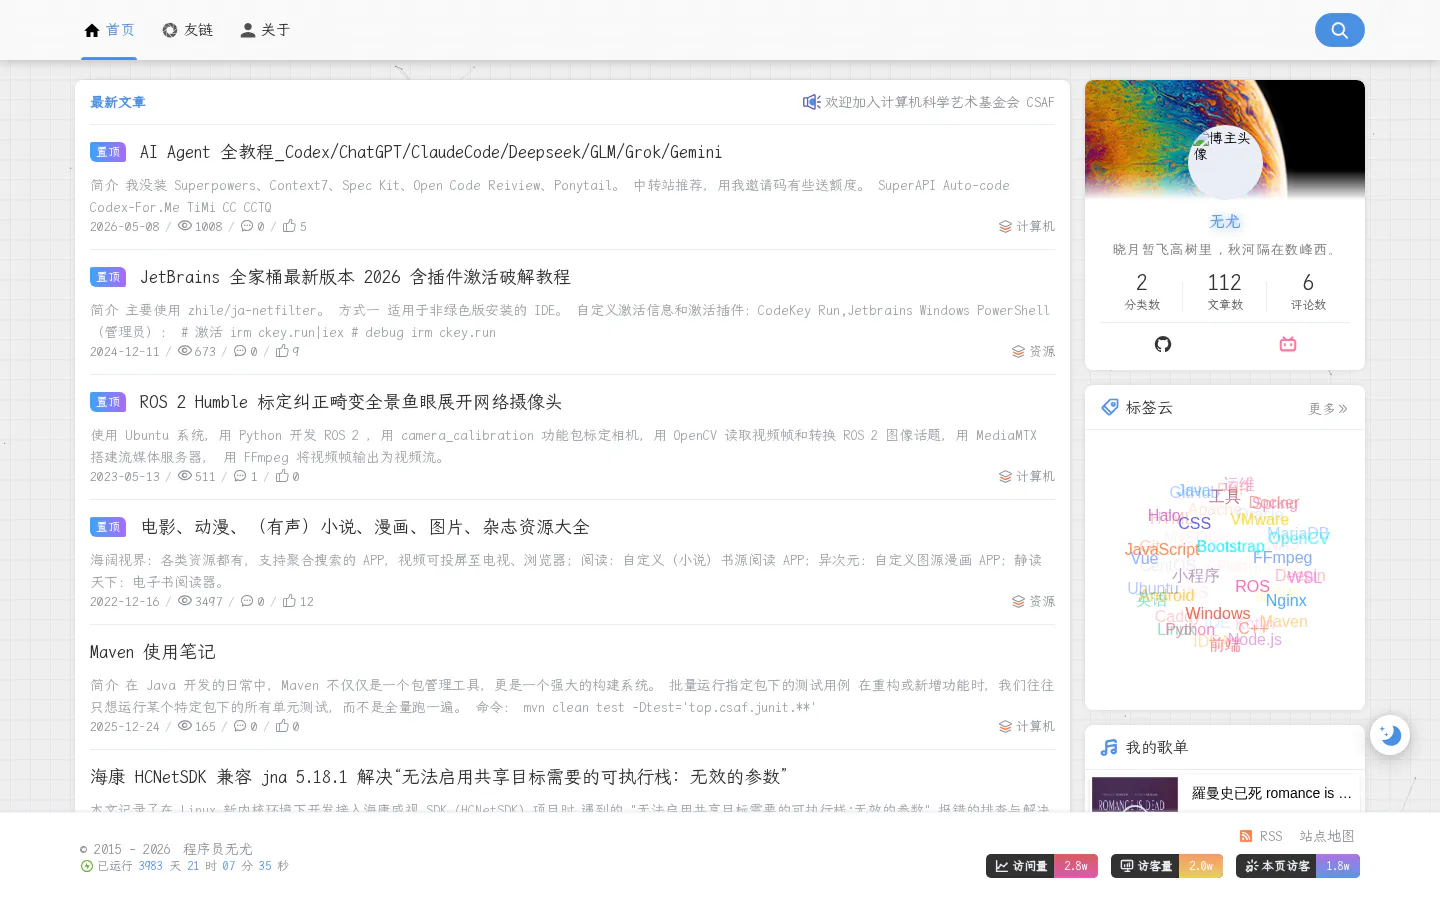Open the 友链 navigation item

[x=187, y=30]
